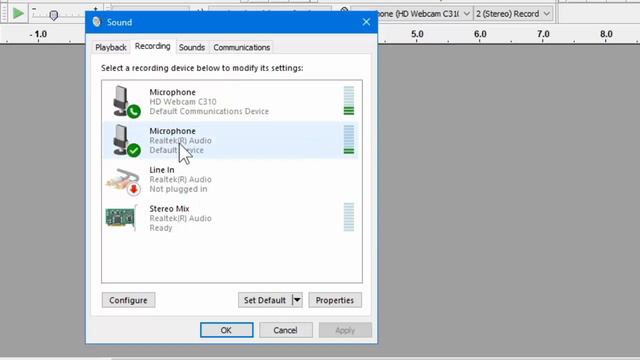
Task: Click 'Default Communications Device' text
Action: tap(209, 111)
